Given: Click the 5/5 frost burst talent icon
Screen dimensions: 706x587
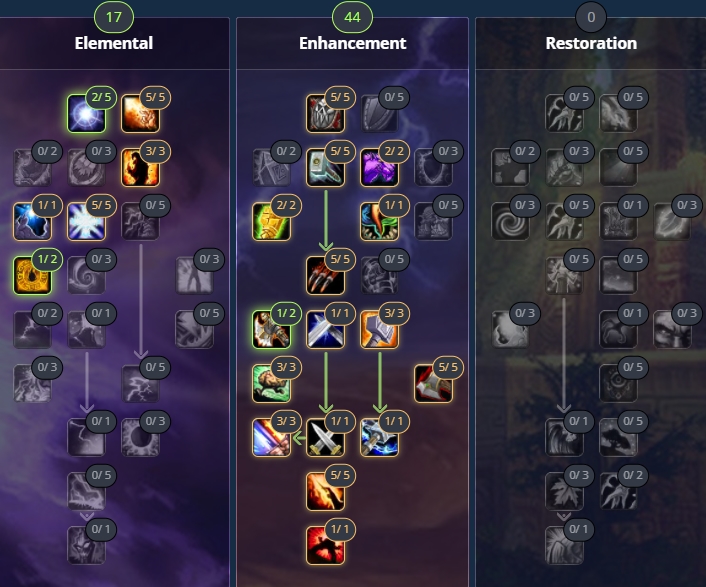Looking at the screenshot, I should coord(86,221).
